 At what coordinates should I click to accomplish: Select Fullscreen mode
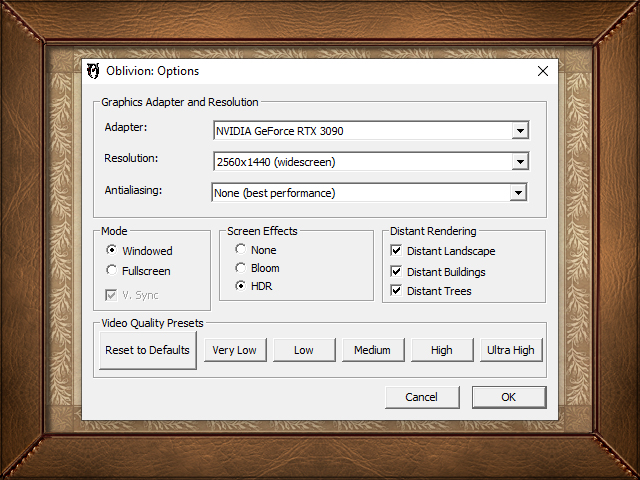pos(112,271)
